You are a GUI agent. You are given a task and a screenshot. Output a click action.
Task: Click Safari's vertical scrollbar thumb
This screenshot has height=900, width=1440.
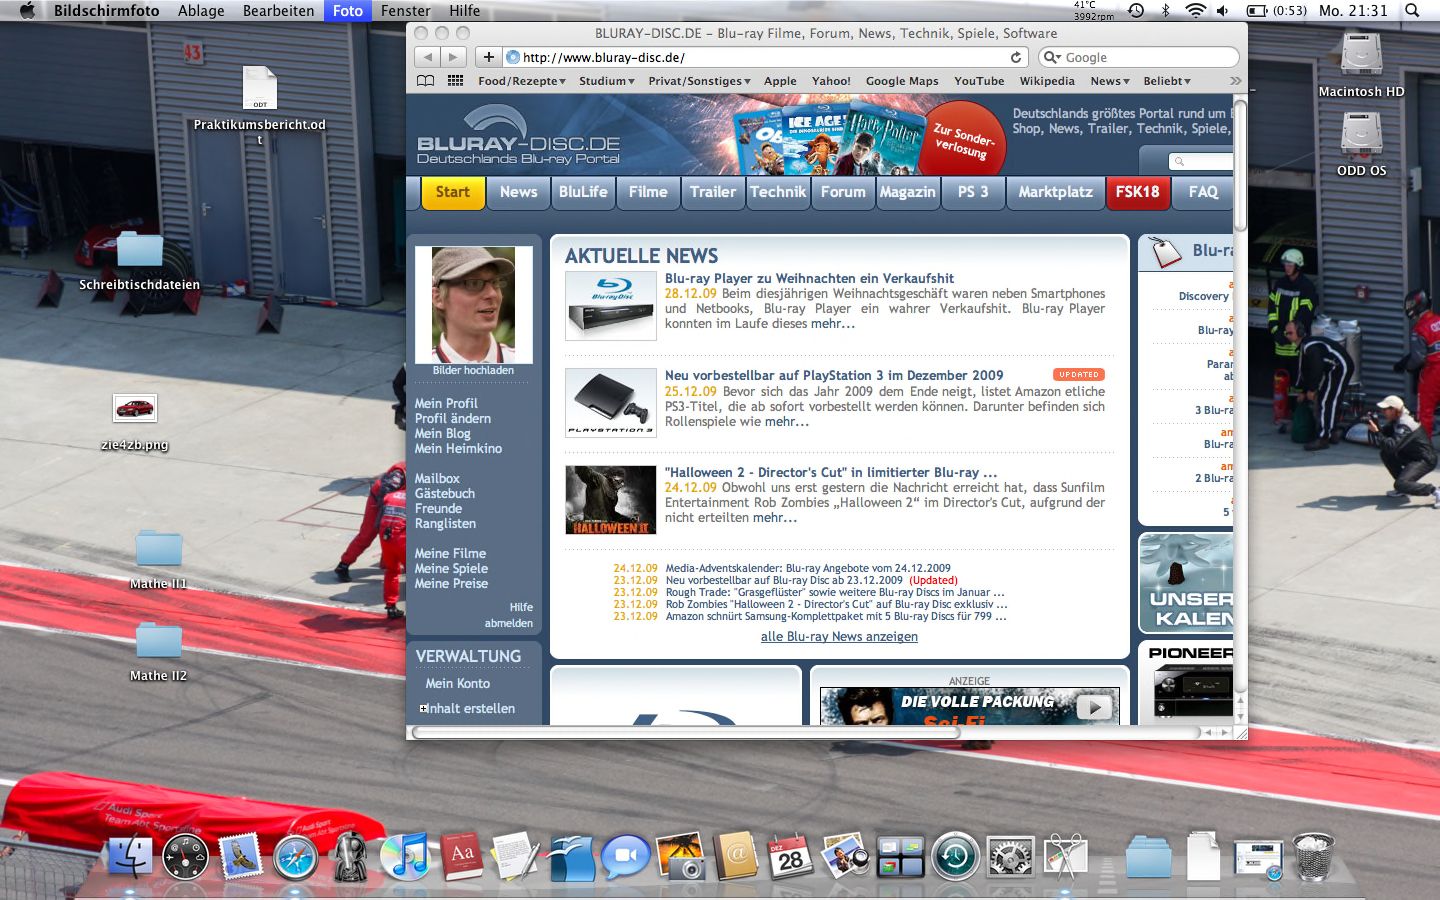point(1240,165)
